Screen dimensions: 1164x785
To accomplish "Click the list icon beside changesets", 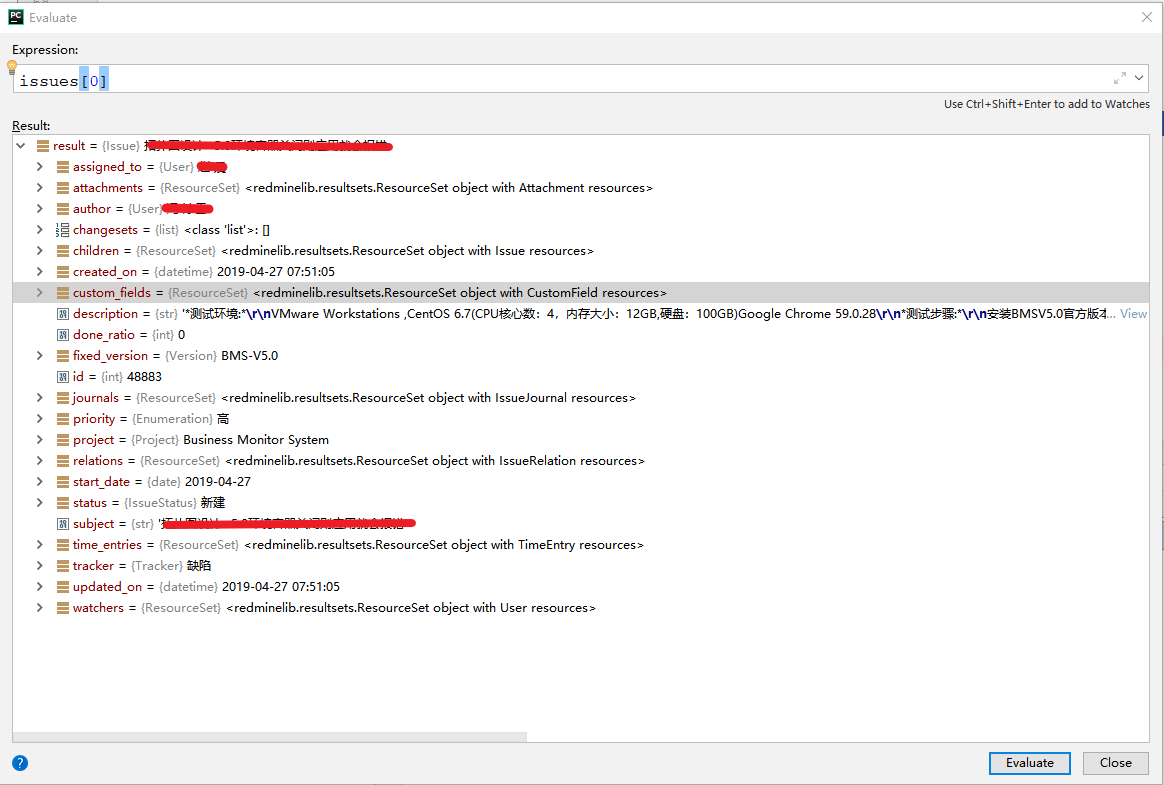I will pos(61,229).
